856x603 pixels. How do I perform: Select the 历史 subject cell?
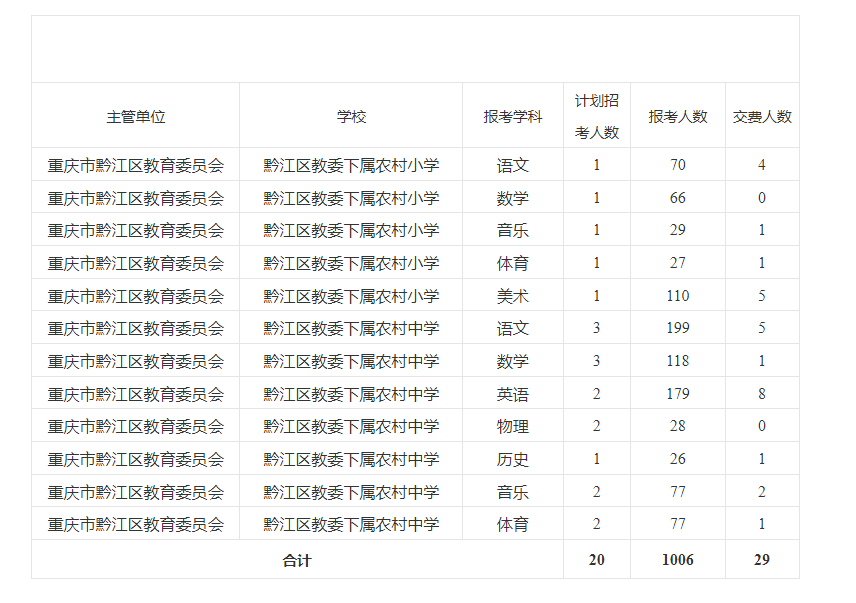[512, 459]
